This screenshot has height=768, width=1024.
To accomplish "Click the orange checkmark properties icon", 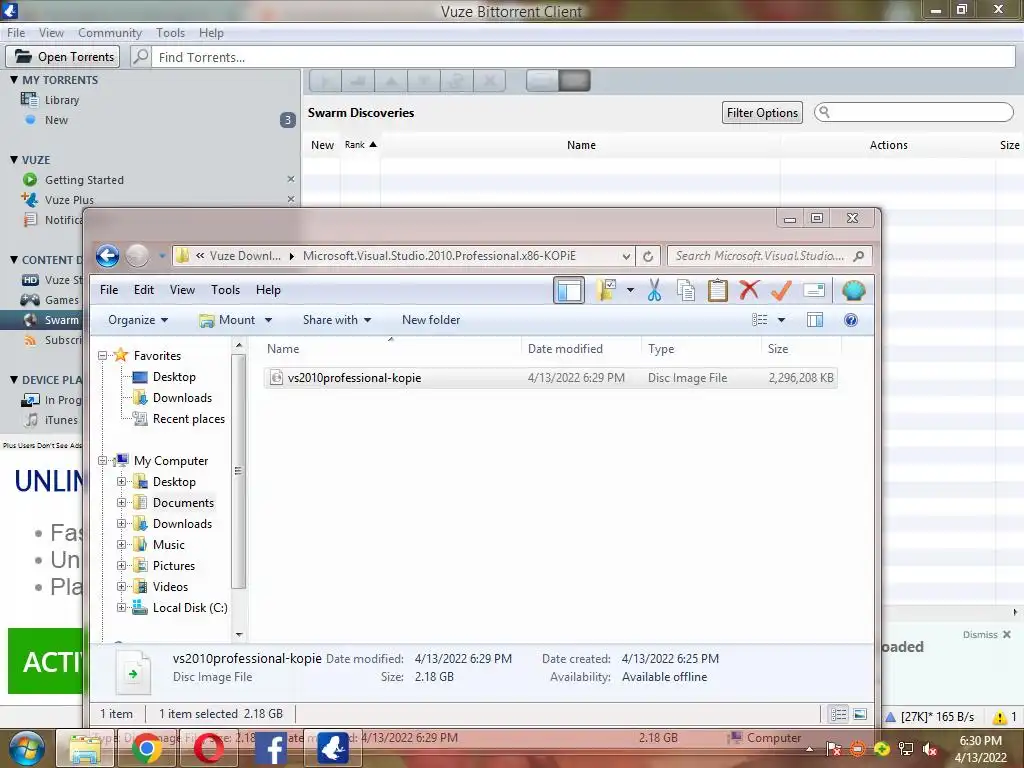I will point(781,290).
